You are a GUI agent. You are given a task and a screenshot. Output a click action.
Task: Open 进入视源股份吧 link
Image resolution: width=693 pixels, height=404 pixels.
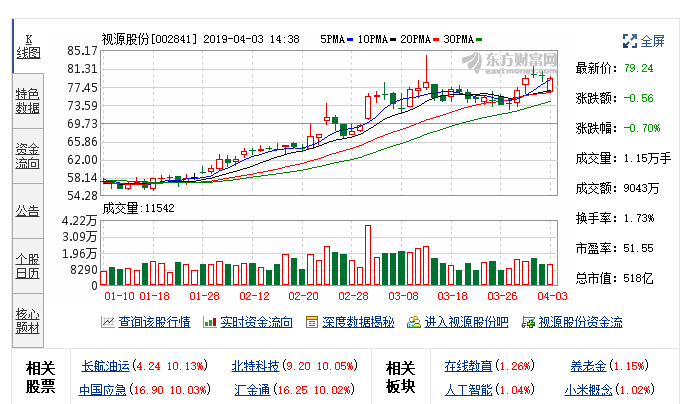(x=466, y=322)
